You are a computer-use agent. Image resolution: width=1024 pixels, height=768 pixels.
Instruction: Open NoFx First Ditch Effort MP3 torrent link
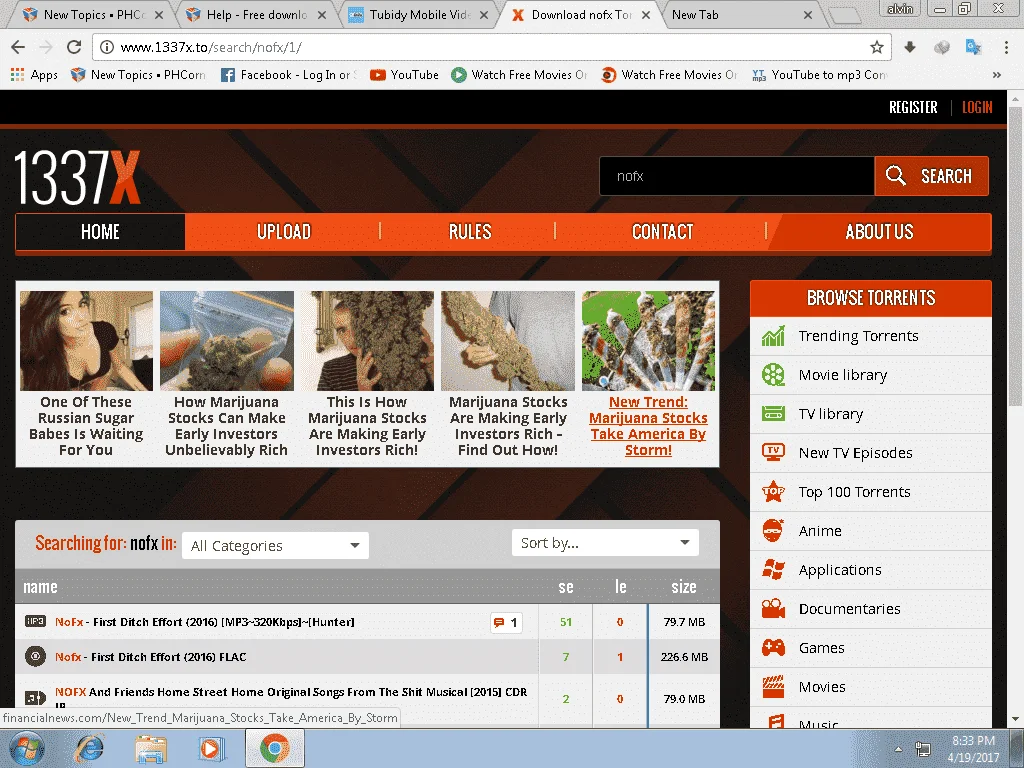204,622
